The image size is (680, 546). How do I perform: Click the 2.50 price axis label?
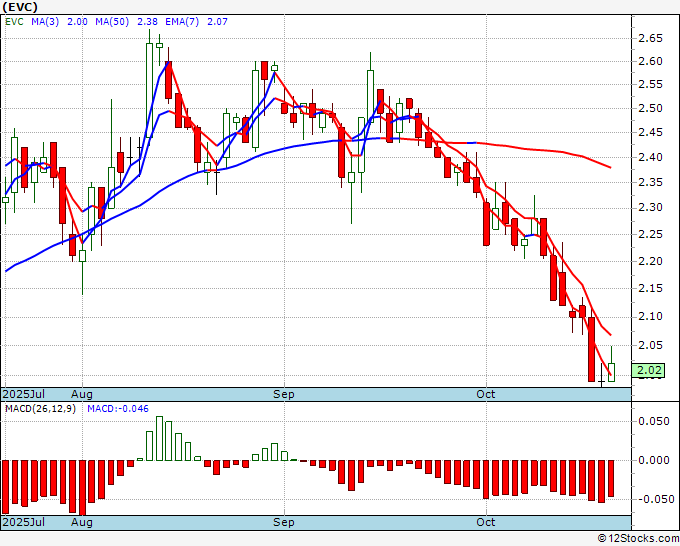coord(651,108)
